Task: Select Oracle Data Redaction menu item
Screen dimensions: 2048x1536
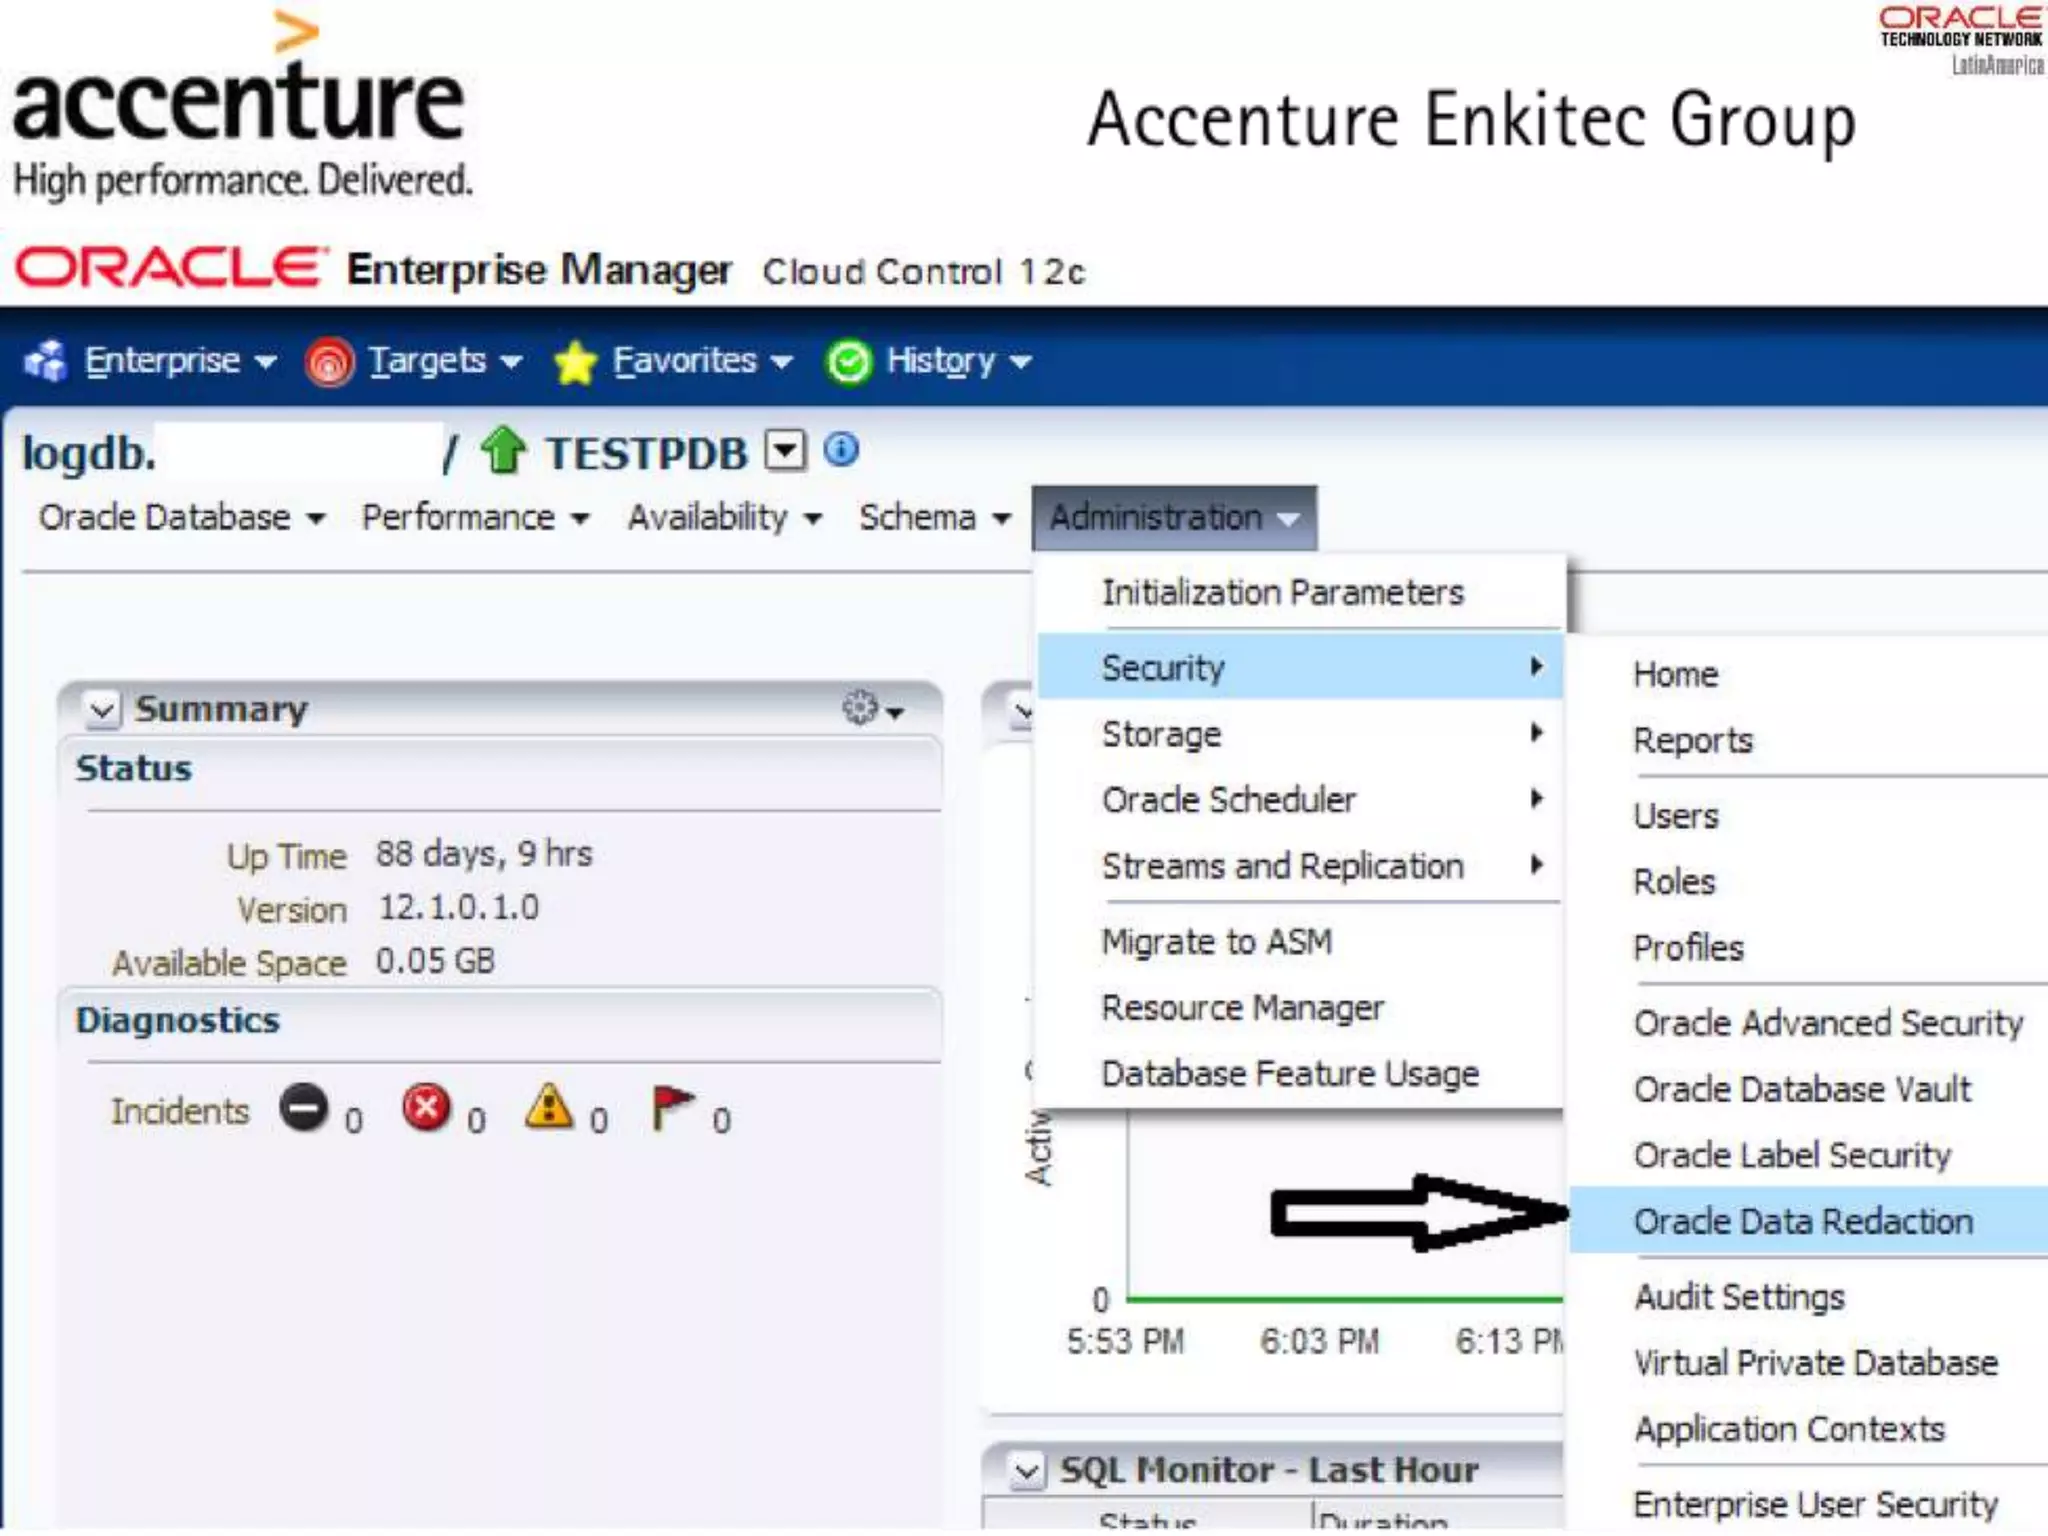Action: pos(1802,1221)
